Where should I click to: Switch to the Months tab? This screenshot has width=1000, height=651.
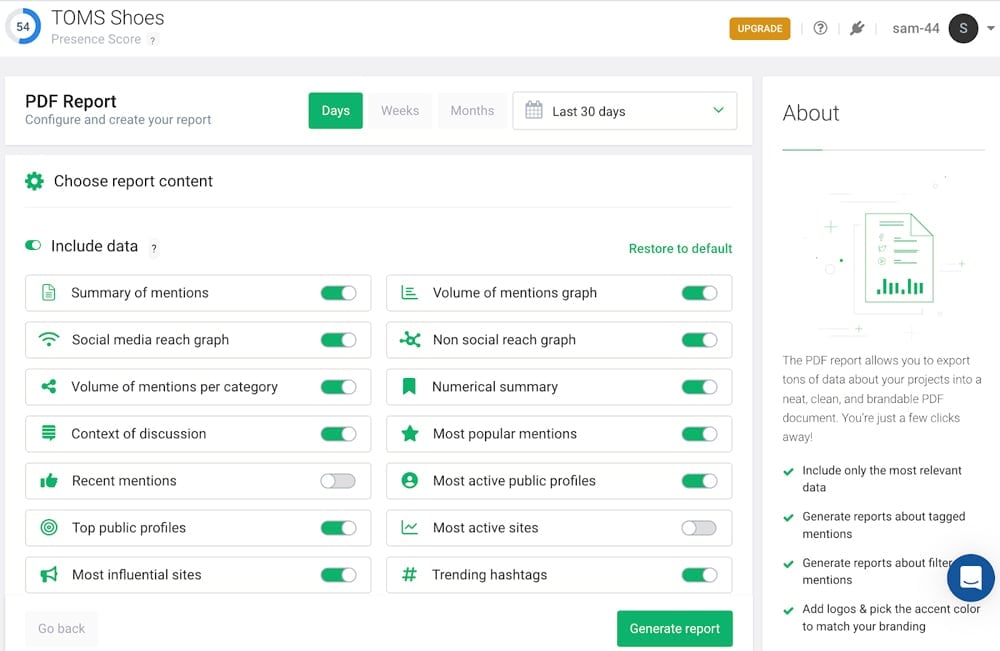pyautogui.click(x=472, y=111)
